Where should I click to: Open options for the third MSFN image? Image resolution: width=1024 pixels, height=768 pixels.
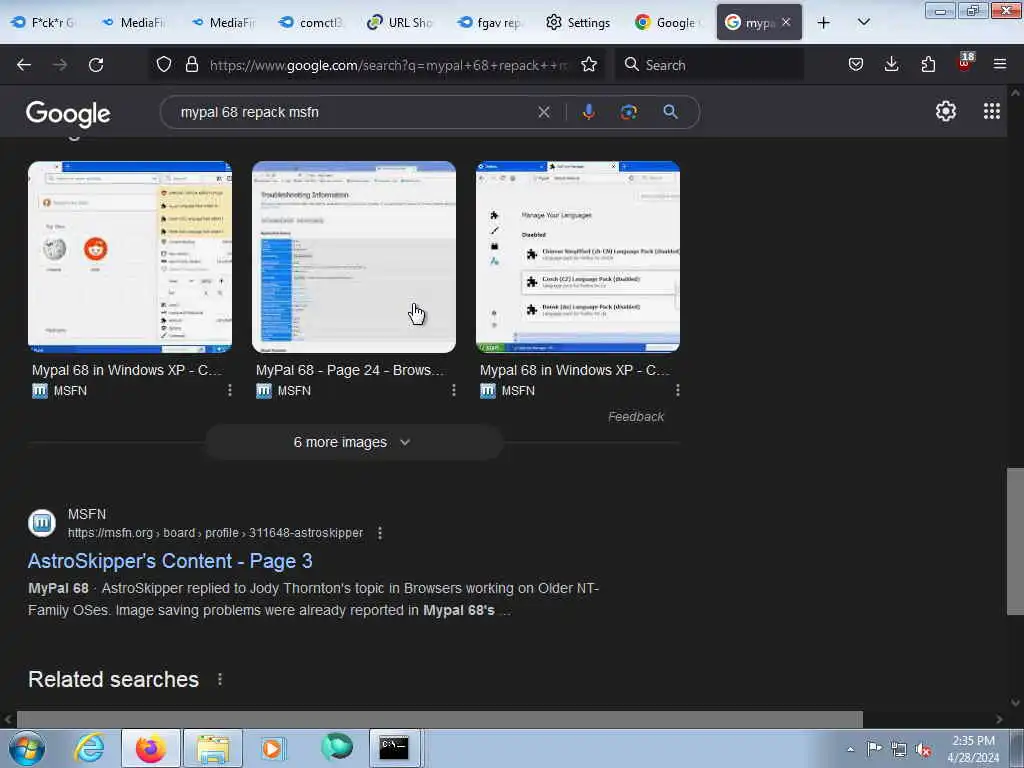pyautogui.click(x=677, y=390)
